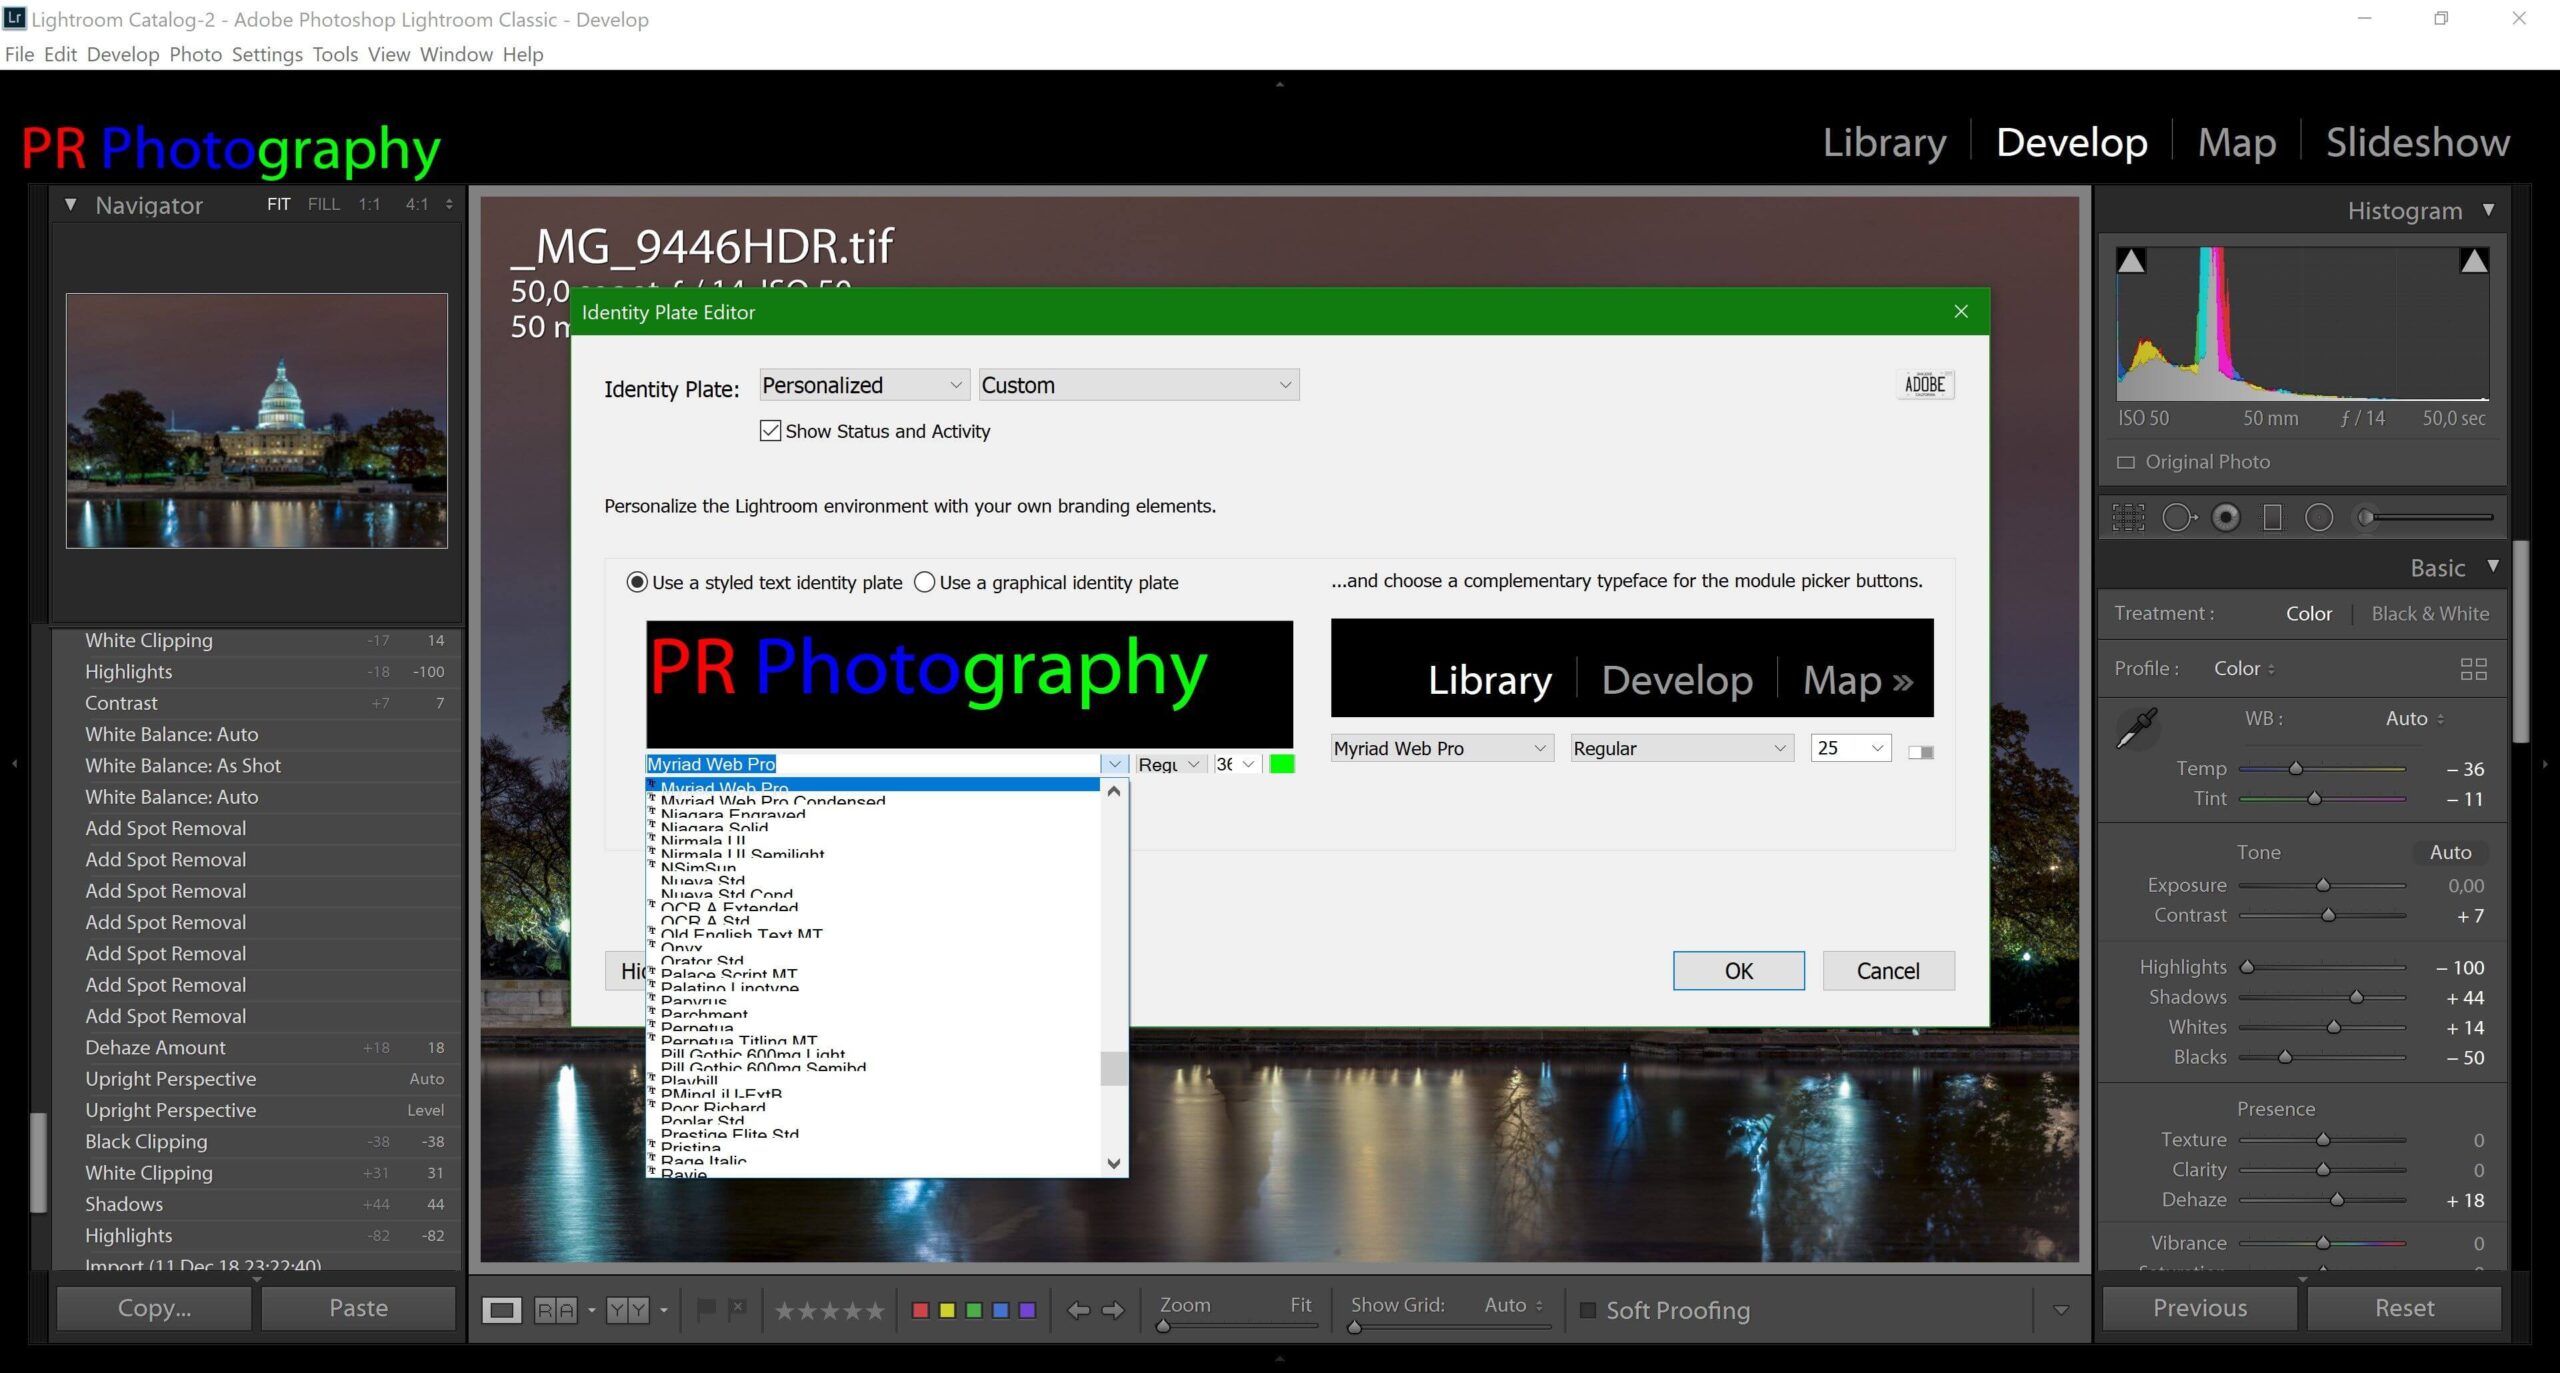The height and width of the screenshot is (1373, 2560).
Task: Select the Spot Removal tool
Action: click(x=2178, y=517)
